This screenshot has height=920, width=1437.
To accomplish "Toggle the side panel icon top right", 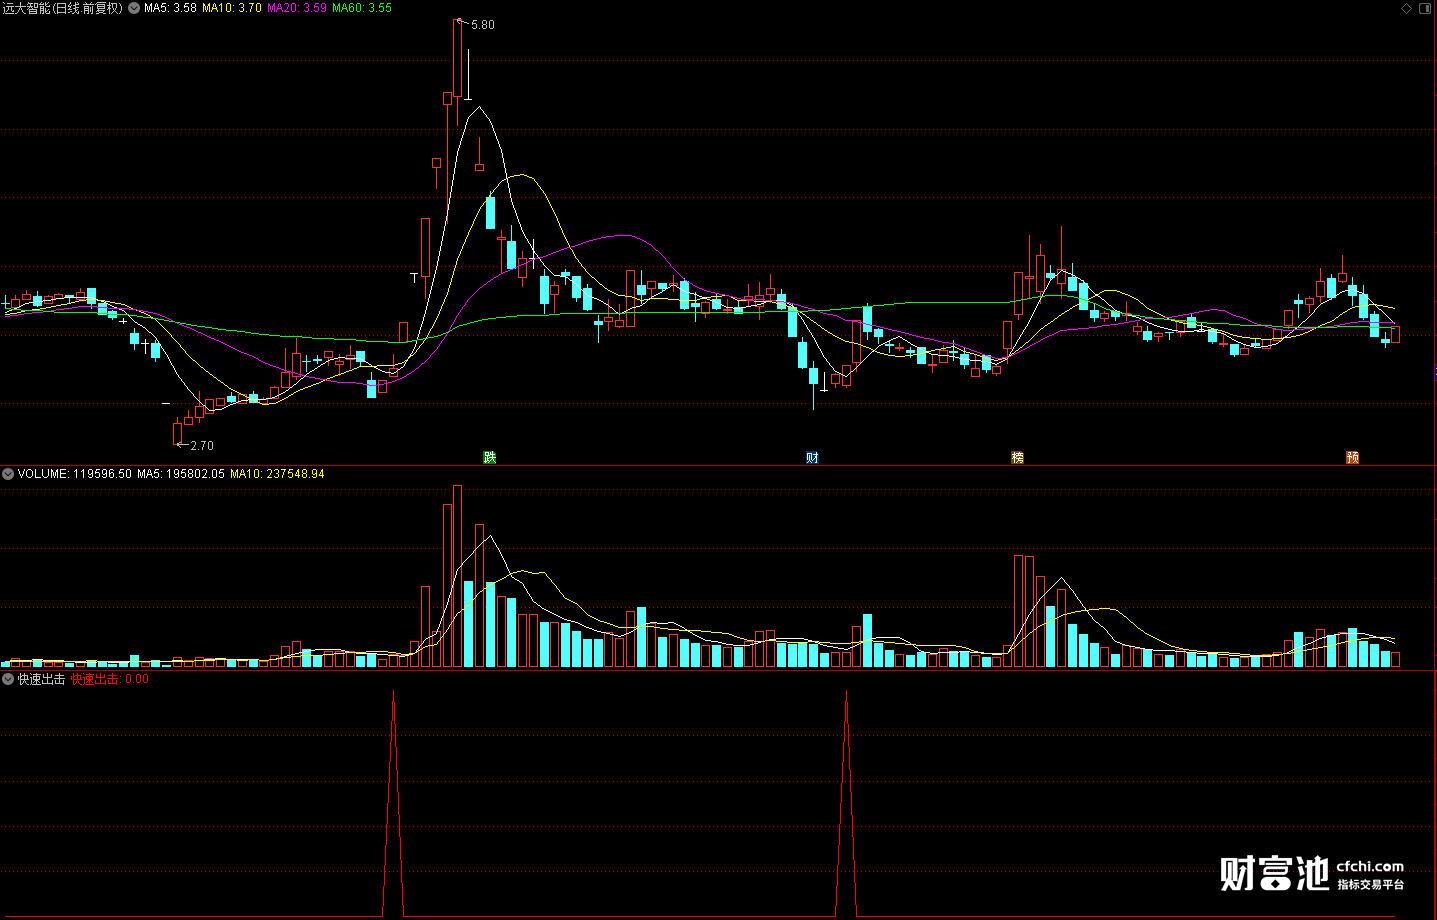I will pos(1425,8).
